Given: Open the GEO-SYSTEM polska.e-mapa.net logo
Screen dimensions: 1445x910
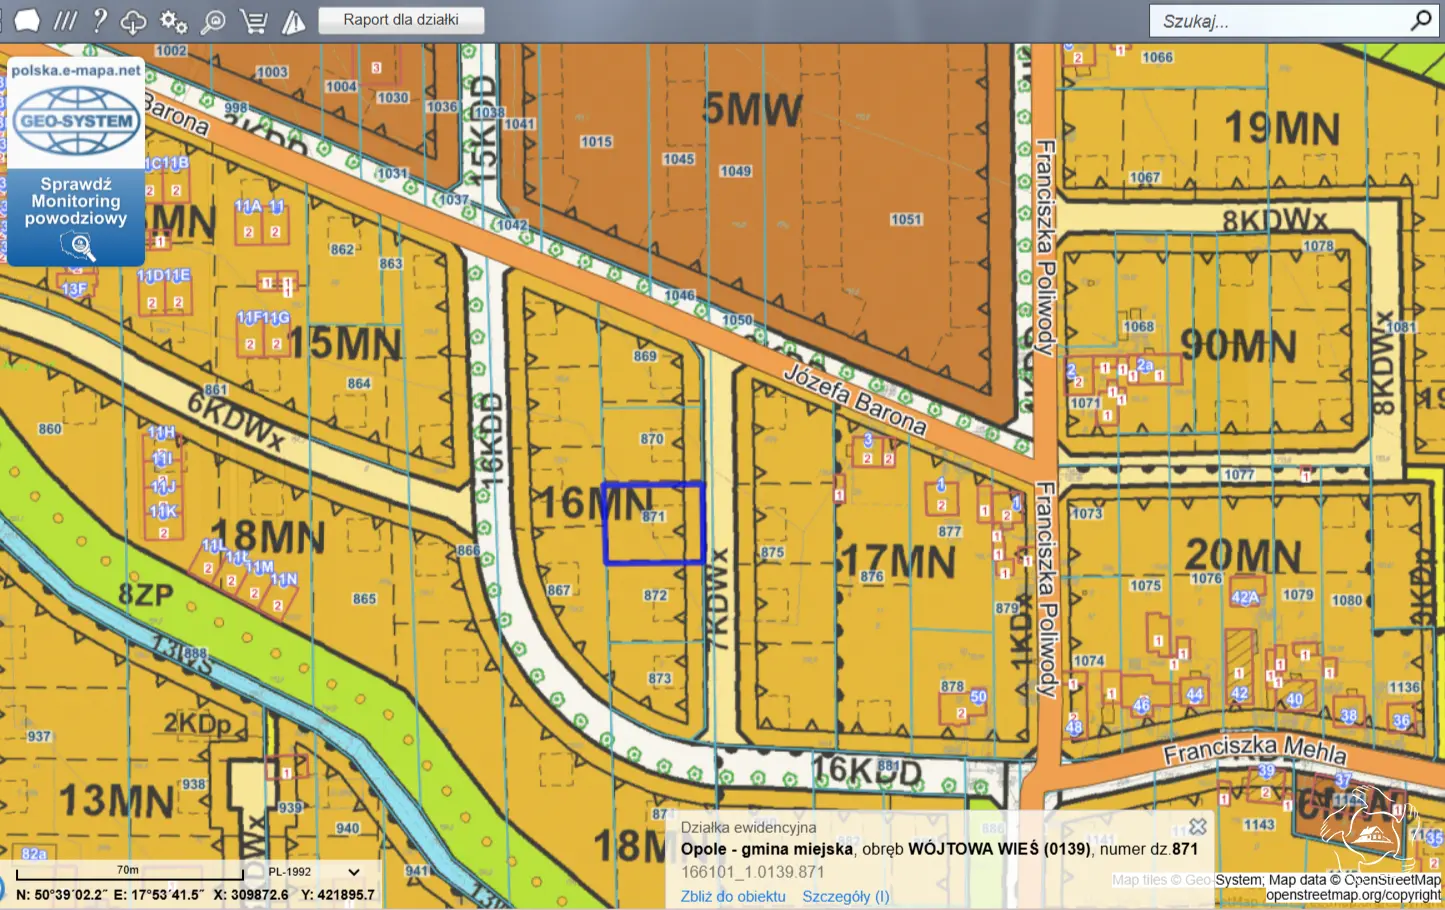Looking at the screenshot, I should pos(76,112).
